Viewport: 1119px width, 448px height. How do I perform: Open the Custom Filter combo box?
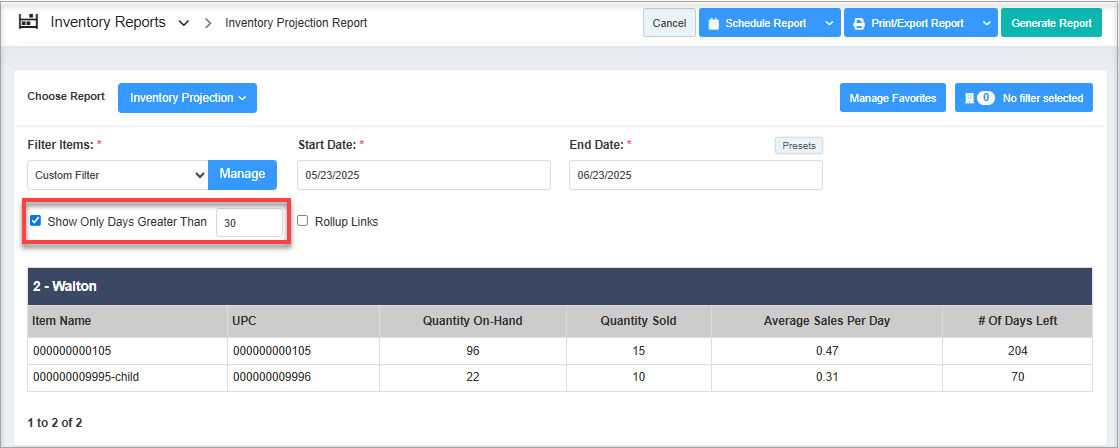pyautogui.click(x=118, y=175)
